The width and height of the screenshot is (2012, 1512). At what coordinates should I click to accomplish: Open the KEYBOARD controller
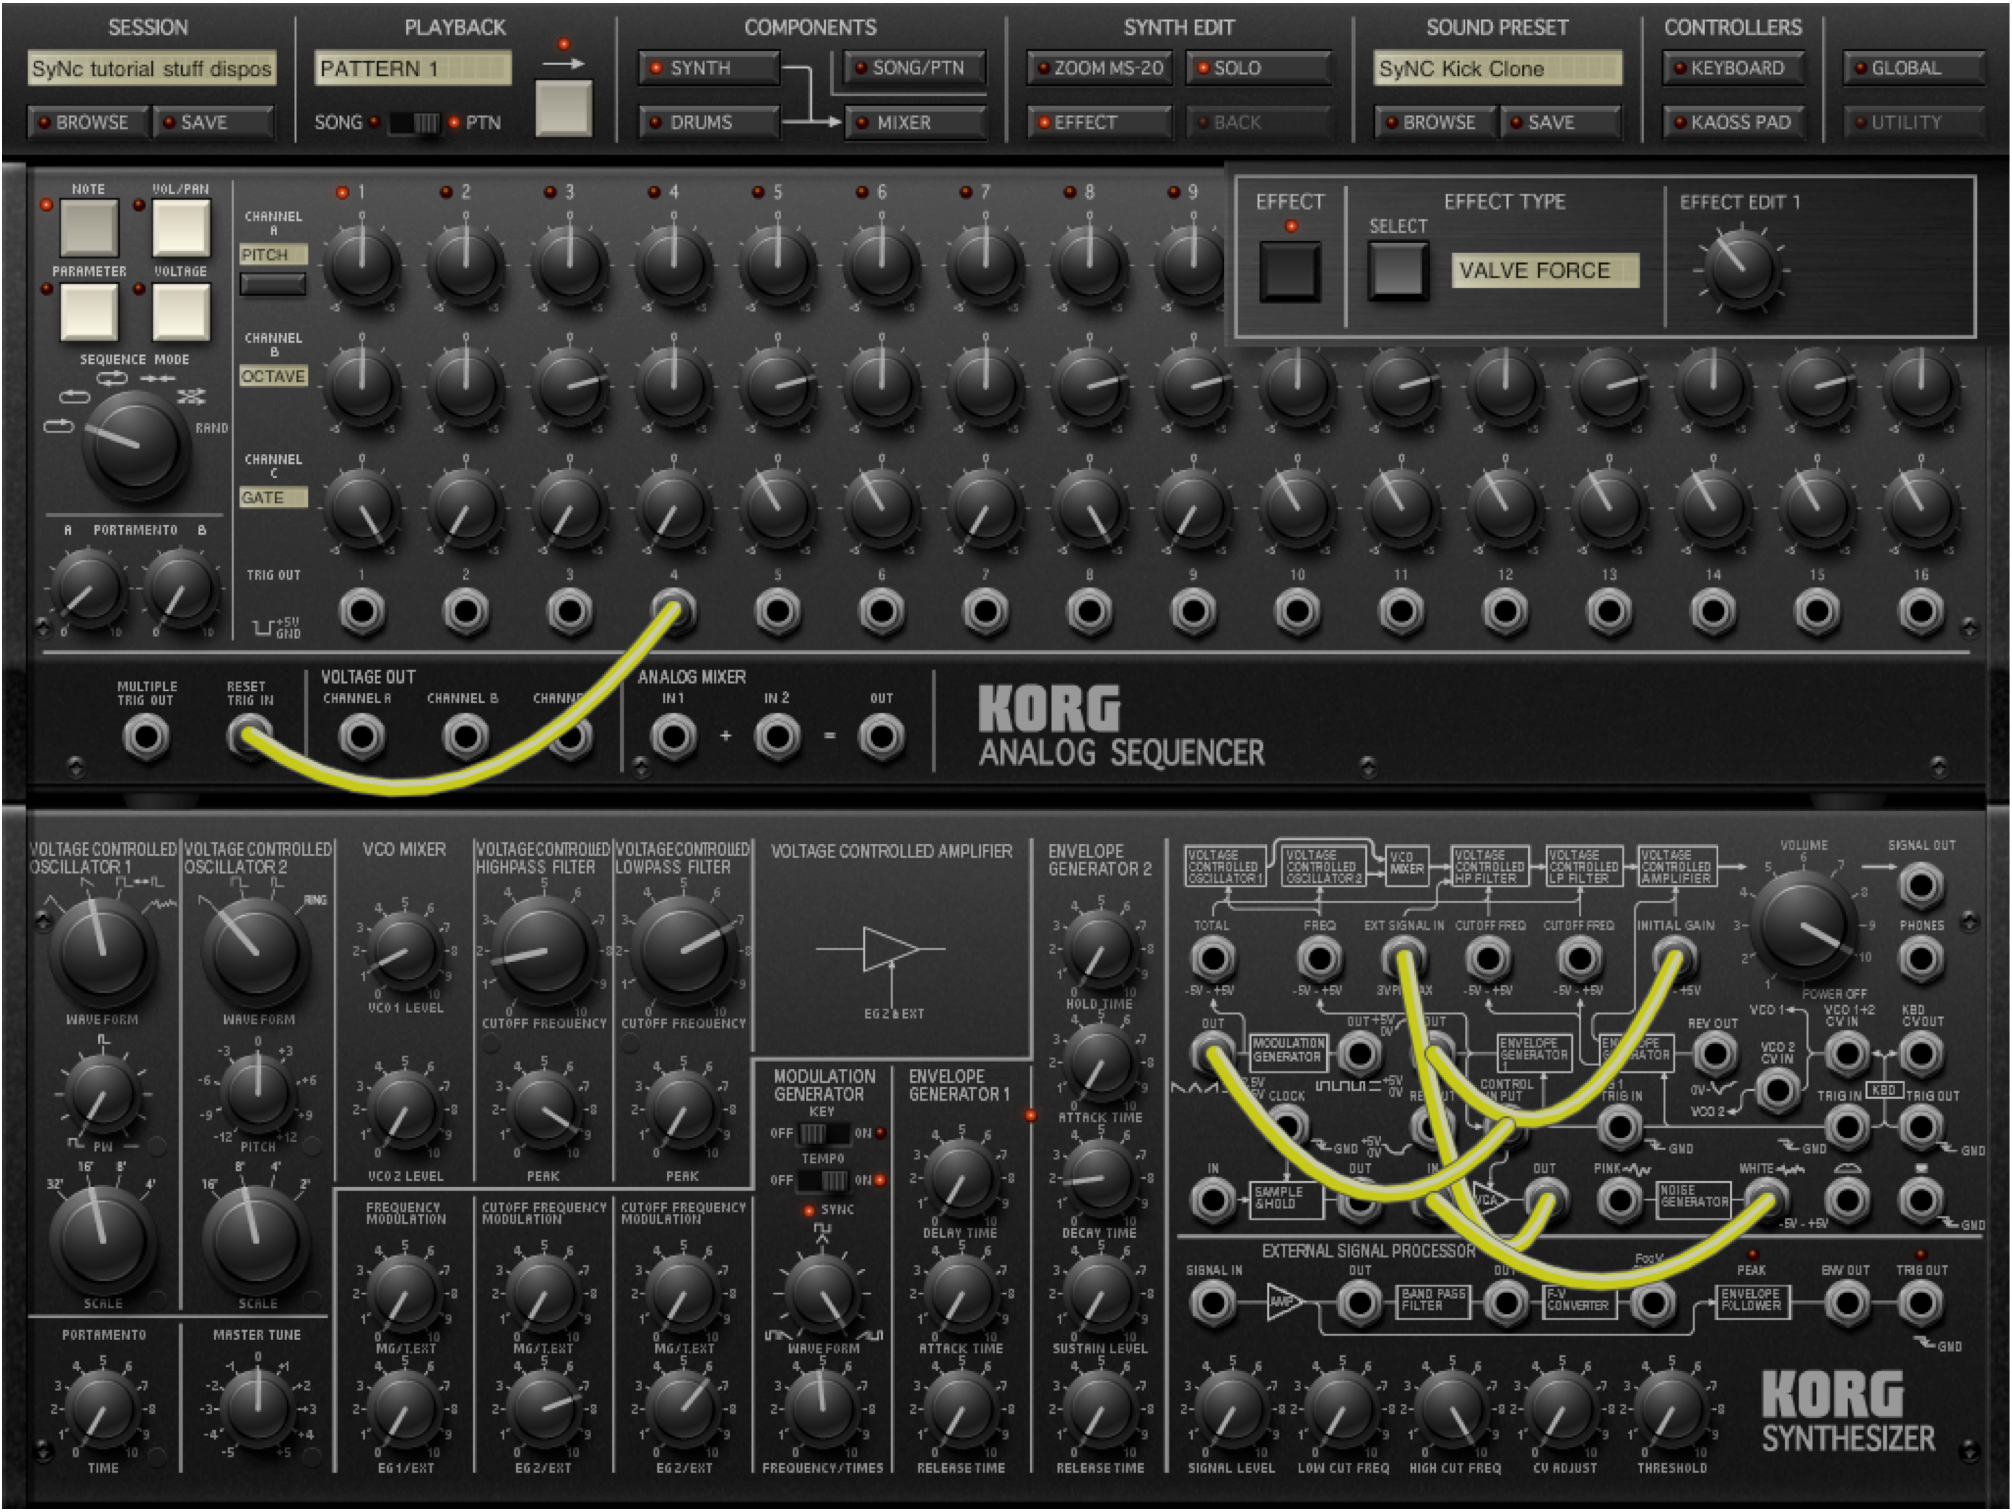1734,68
